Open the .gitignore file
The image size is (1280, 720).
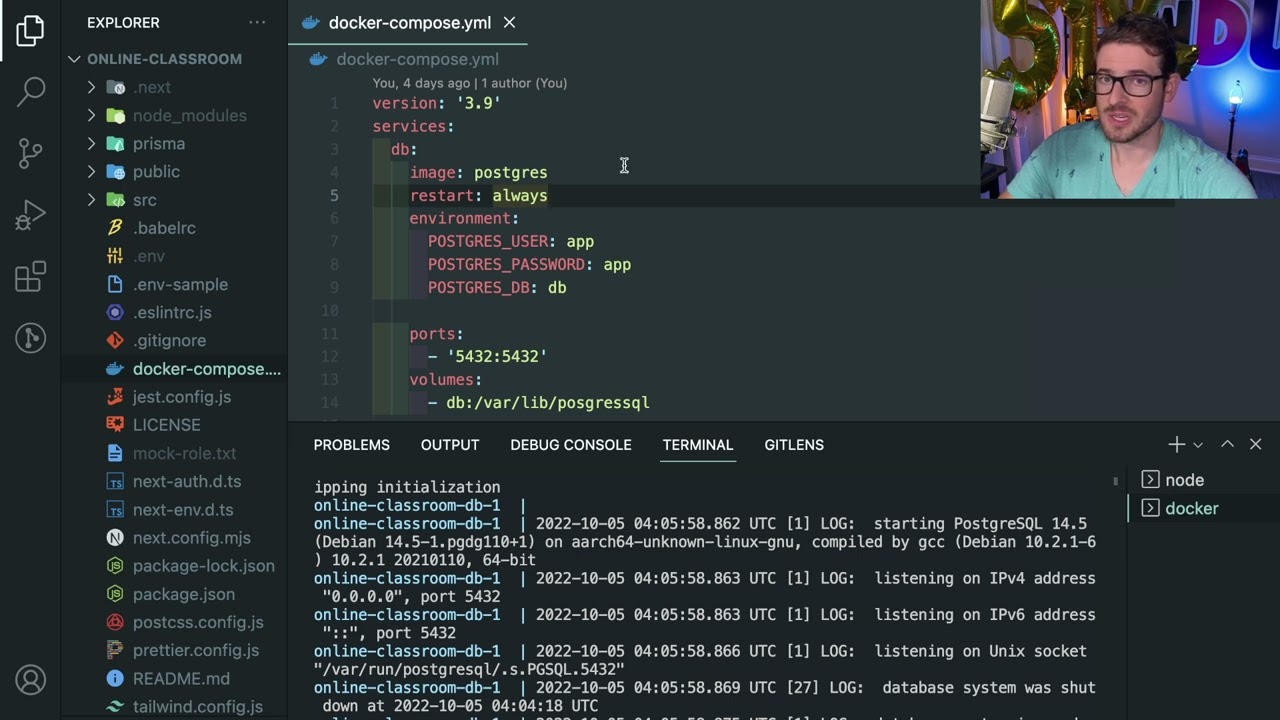[169, 340]
